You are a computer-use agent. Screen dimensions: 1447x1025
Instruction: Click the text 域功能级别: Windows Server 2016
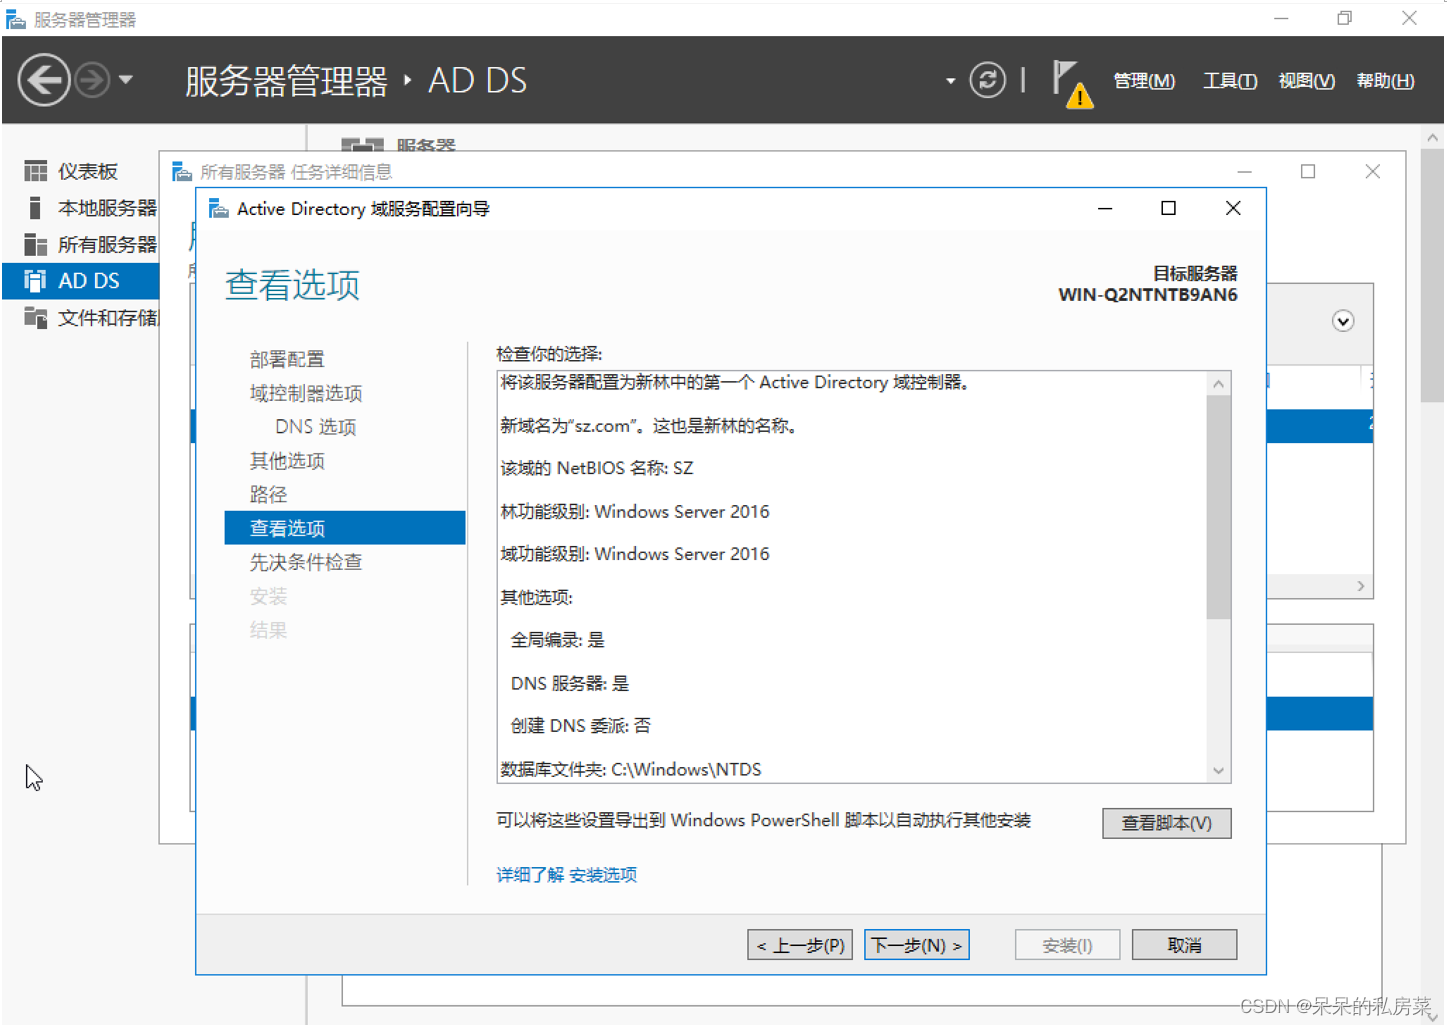pyautogui.click(x=635, y=554)
